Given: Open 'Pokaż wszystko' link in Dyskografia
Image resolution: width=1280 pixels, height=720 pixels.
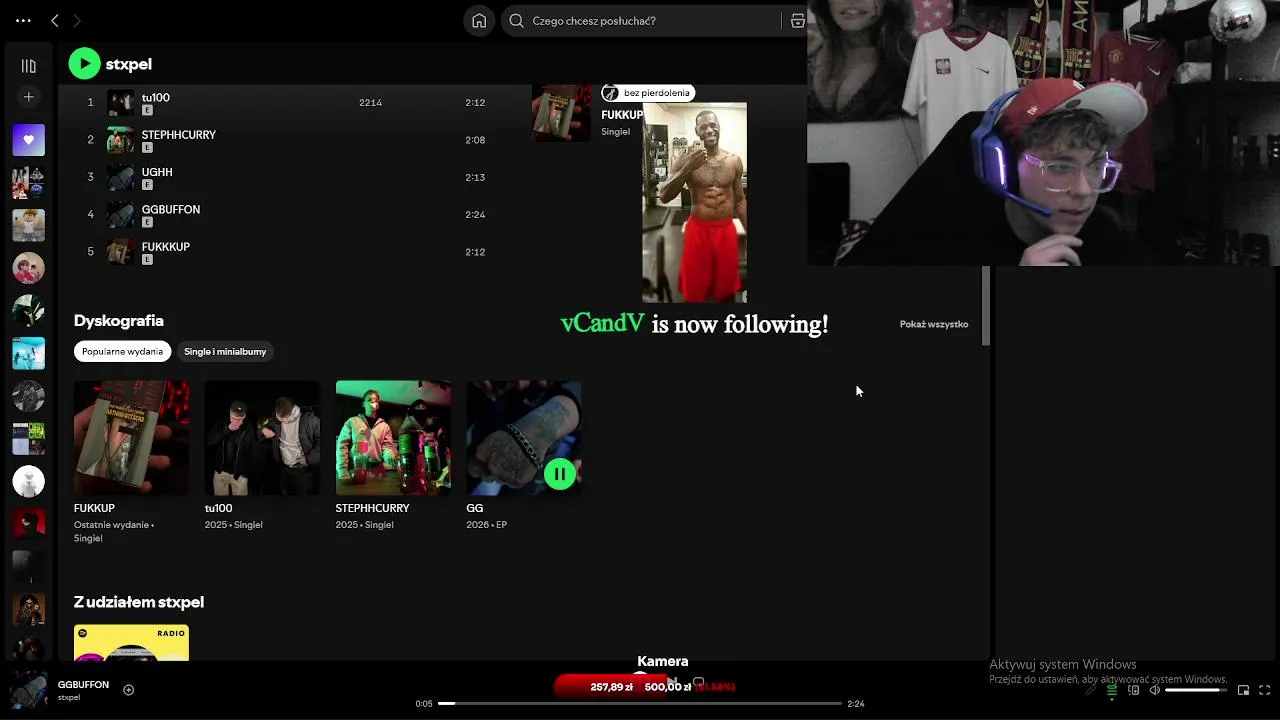Looking at the screenshot, I should pyautogui.click(x=933, y=324).
